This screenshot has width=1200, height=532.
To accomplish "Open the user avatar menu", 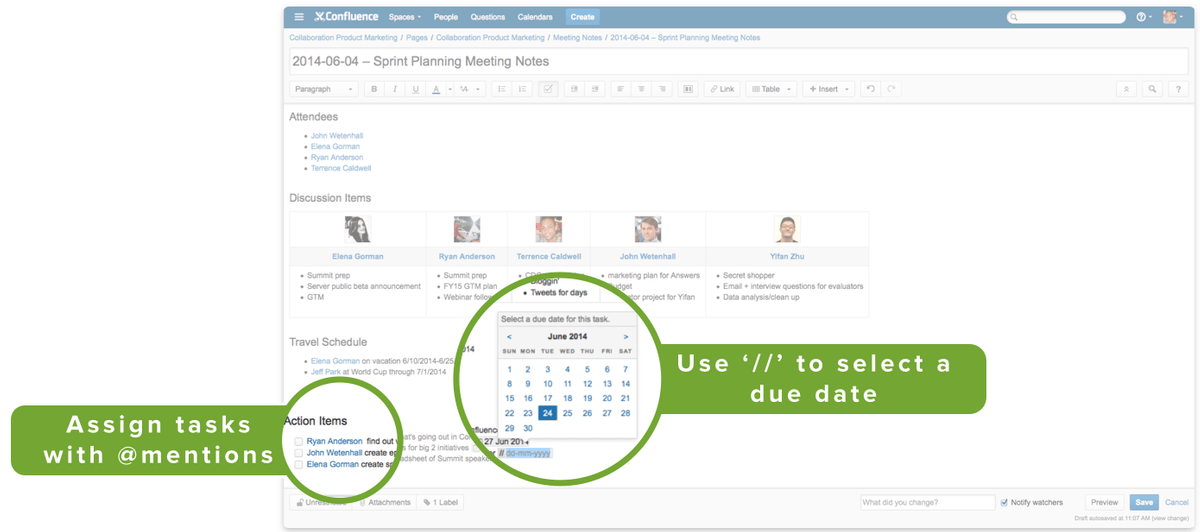I will pos(1174,17).
